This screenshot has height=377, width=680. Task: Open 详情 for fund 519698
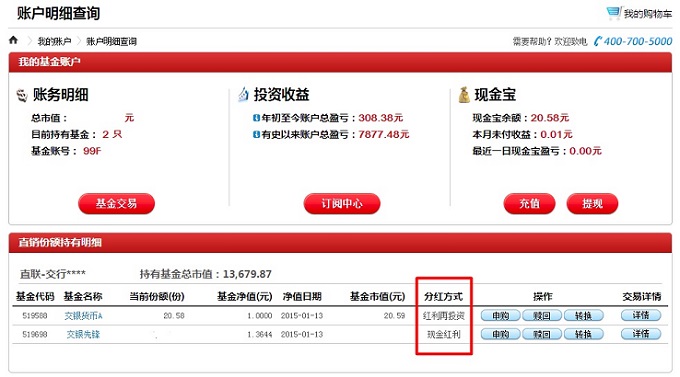coord(641,334)
